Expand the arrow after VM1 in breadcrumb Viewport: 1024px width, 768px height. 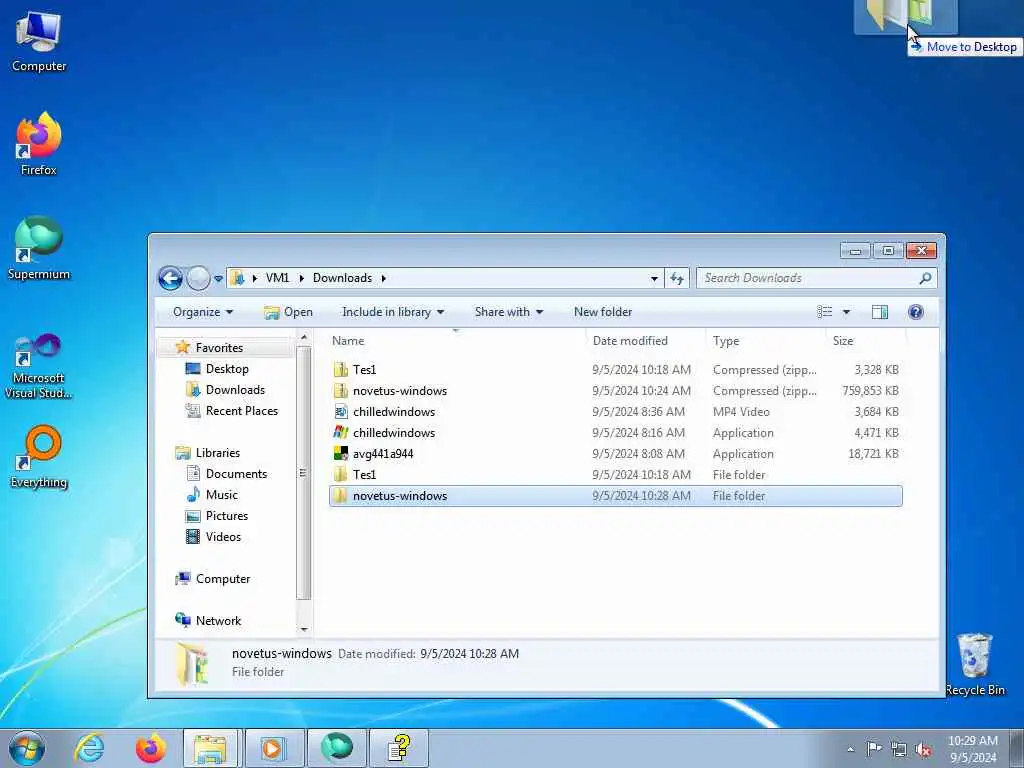coord(301,278)
